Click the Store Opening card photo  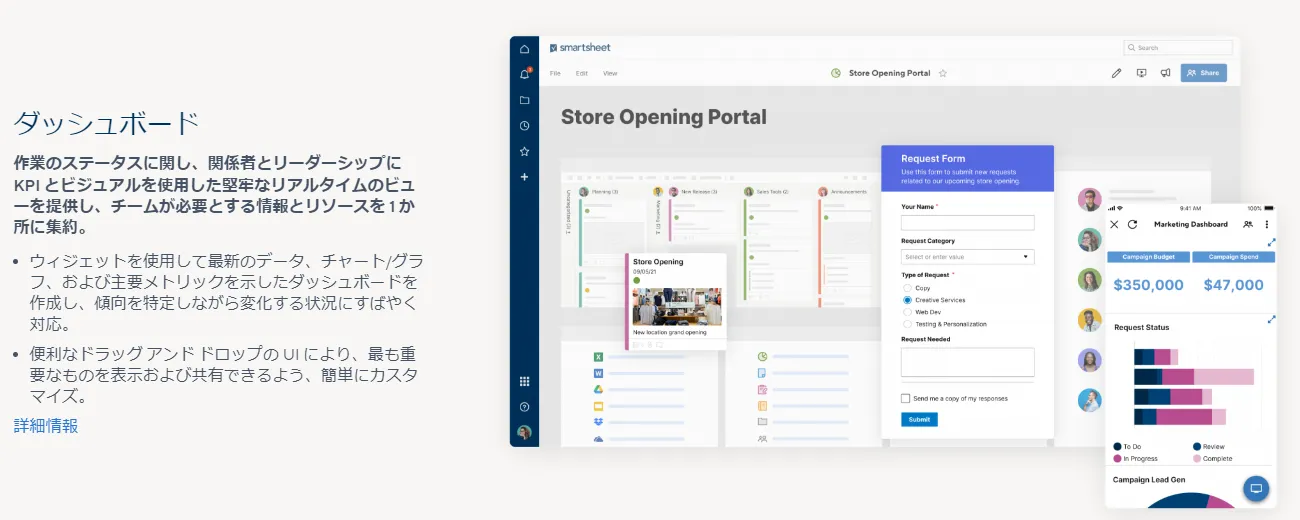[677, 307]
